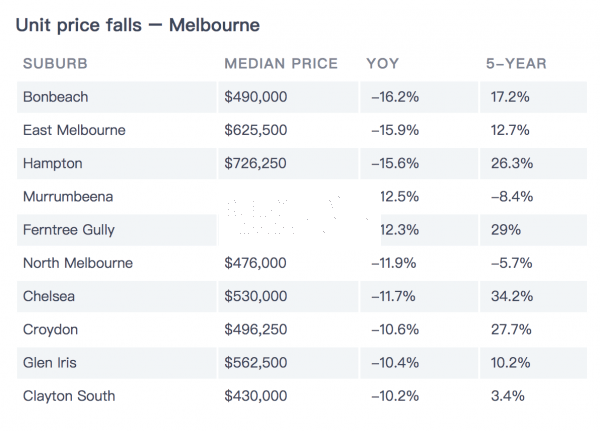The image size is (600, 431).
Task: Select Bonbeach's -16.2% YOY value
Action: 395,97
